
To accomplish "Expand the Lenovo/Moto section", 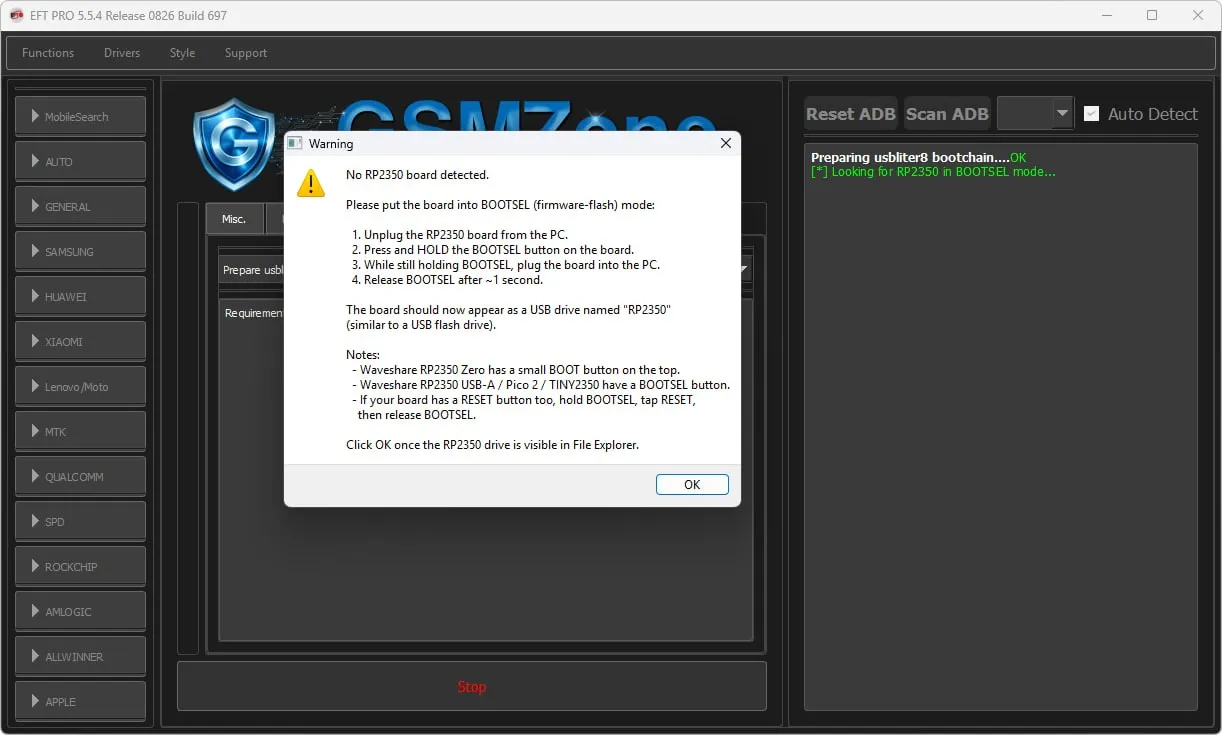I will click(80, 386).
